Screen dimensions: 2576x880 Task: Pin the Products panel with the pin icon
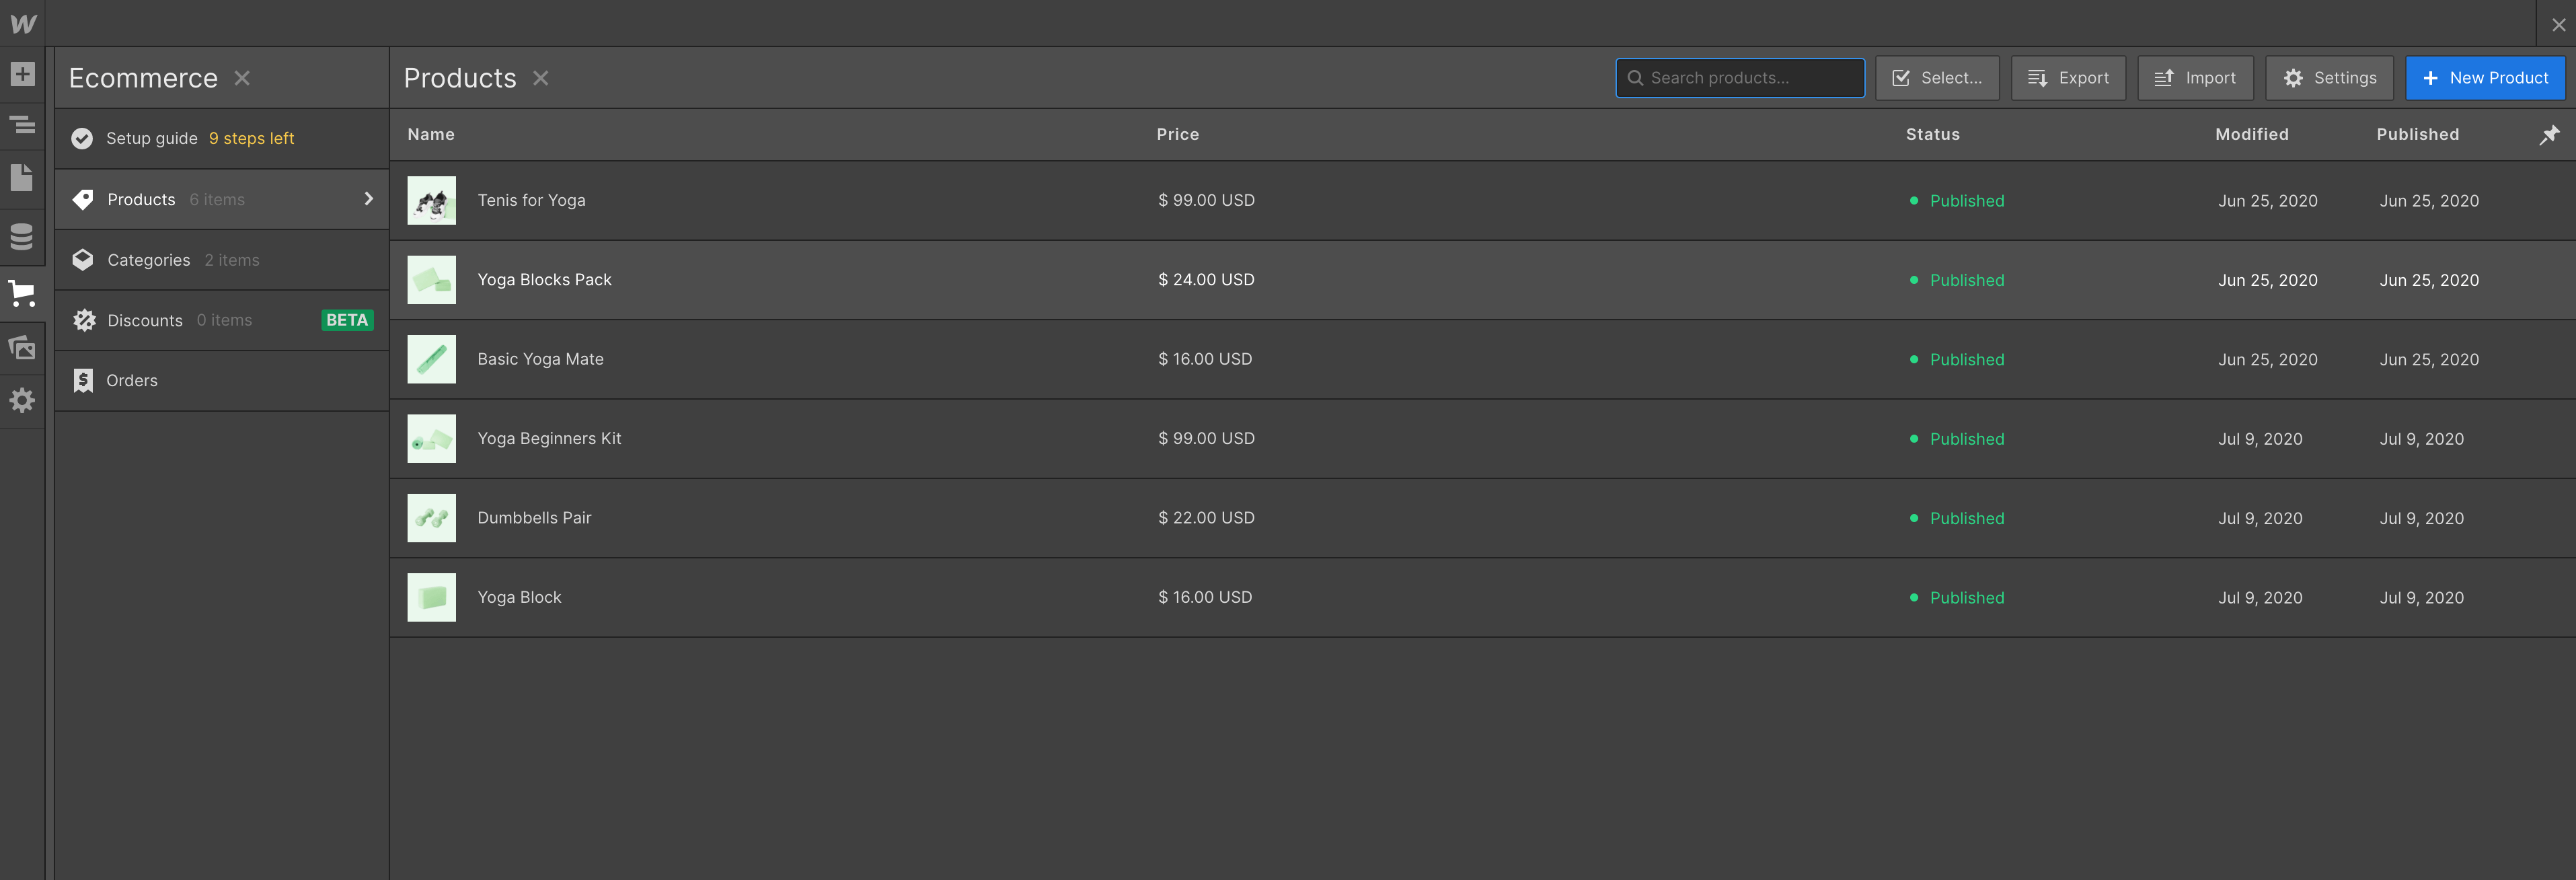click(2549, 134)
